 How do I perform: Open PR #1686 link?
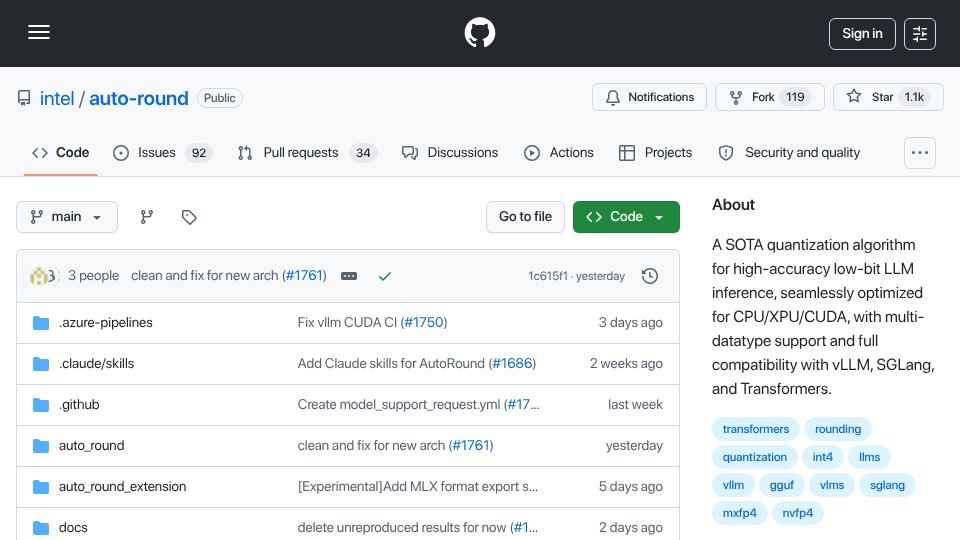pos(512,364)
